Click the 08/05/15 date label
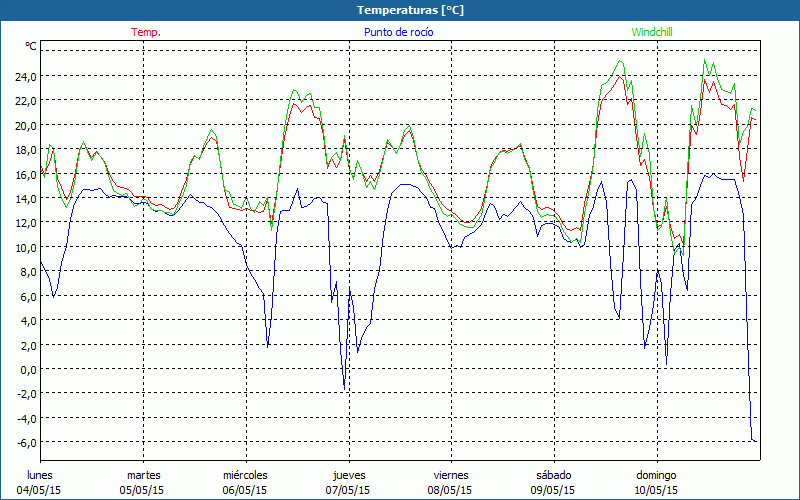 click(450, 490)
